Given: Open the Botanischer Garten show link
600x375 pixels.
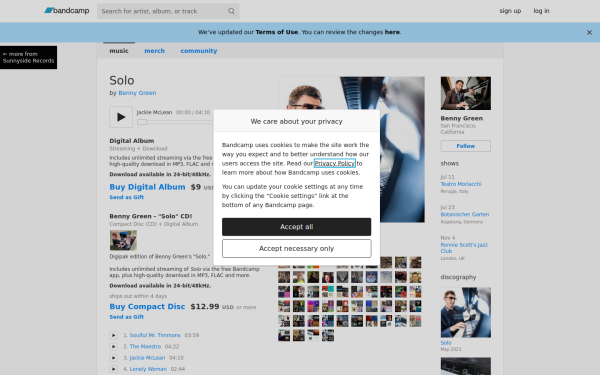Looking at the screenshot, I should click(465, 214).
